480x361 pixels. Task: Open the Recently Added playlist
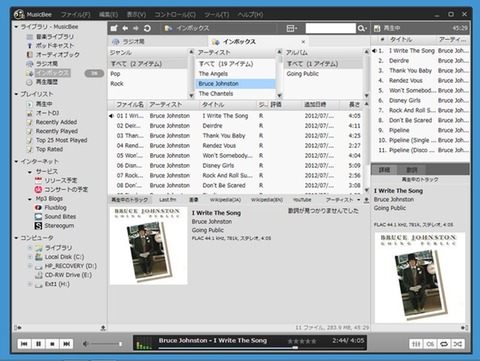(x=56, y=122)
